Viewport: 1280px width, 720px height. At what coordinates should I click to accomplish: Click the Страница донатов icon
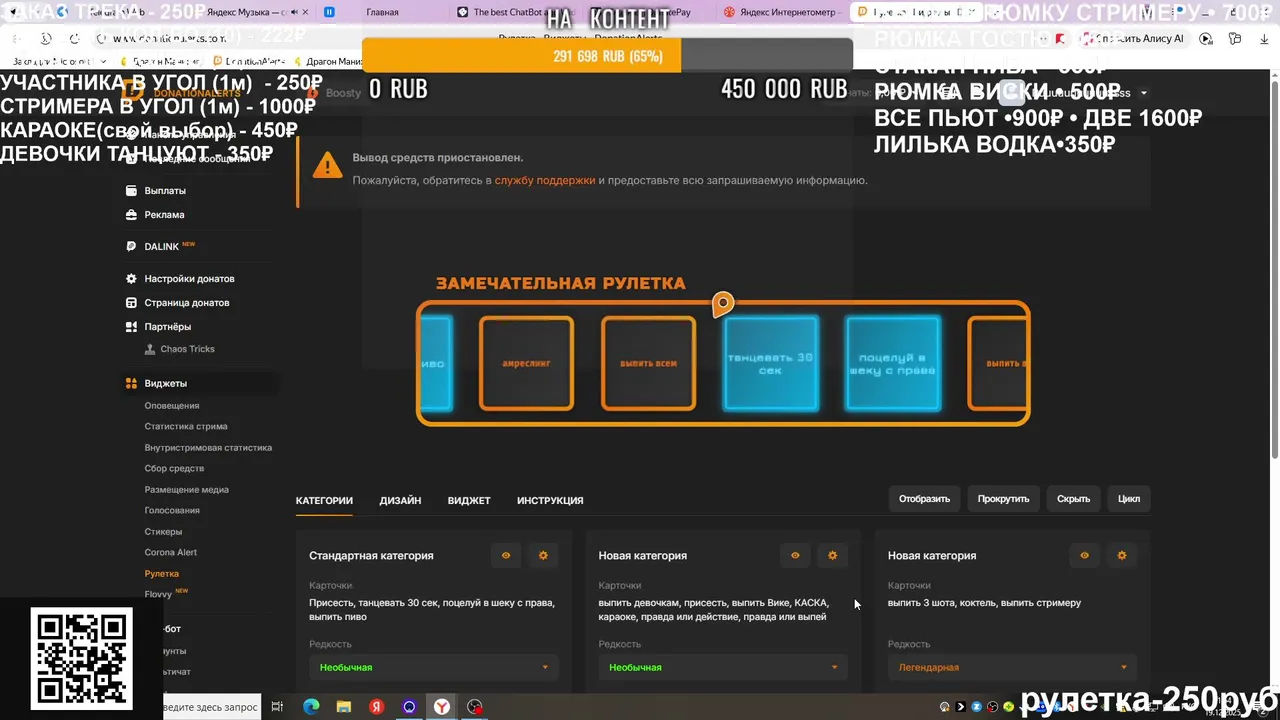point(131,302)
